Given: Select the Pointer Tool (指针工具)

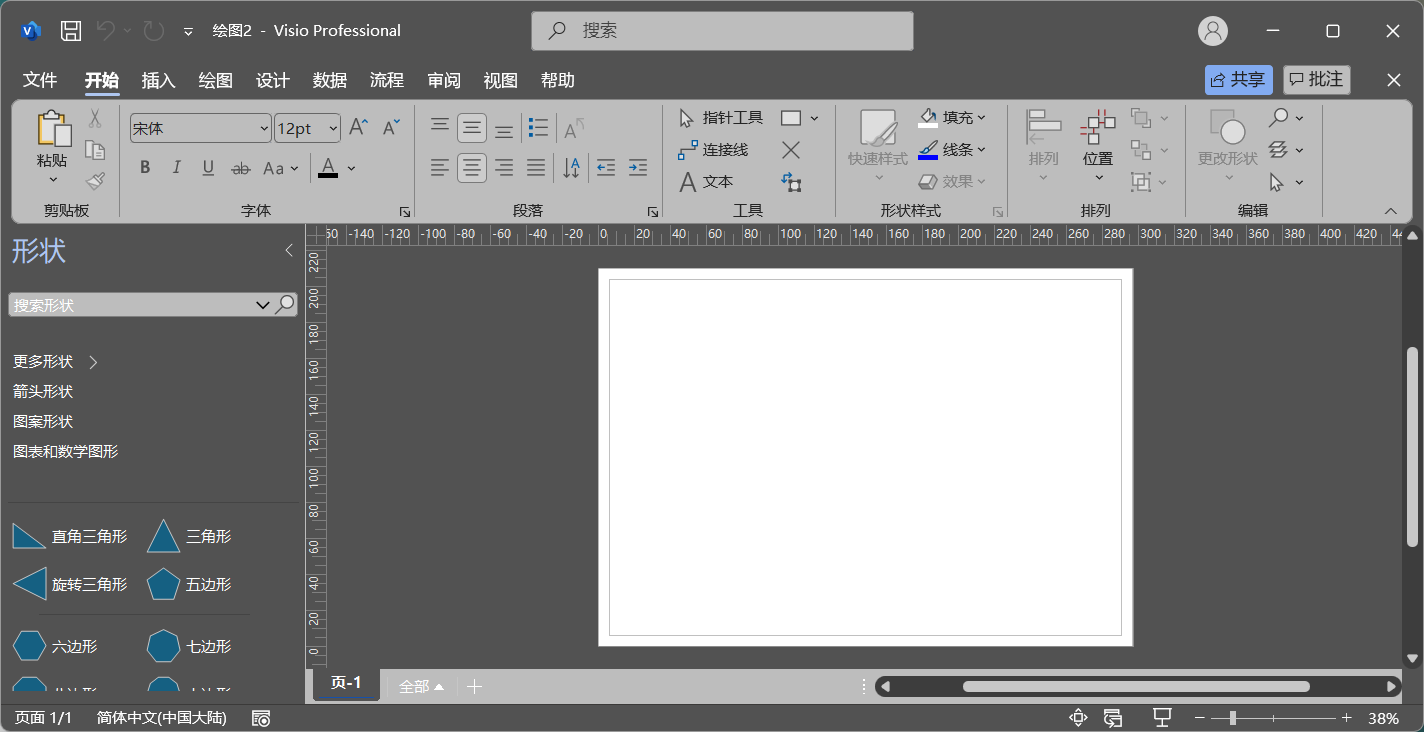Looking at the screenshot, I should 721,118.
